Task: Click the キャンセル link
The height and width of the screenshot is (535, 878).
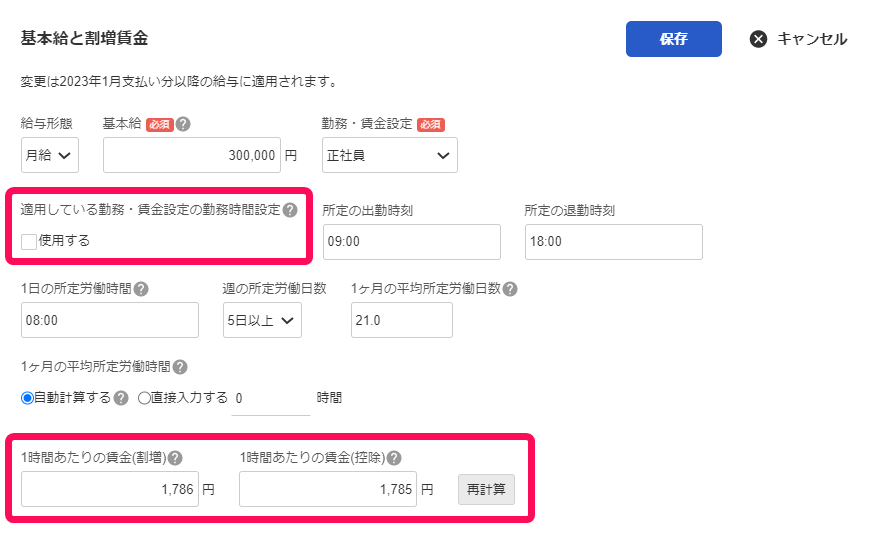Action: pos(811,39)
